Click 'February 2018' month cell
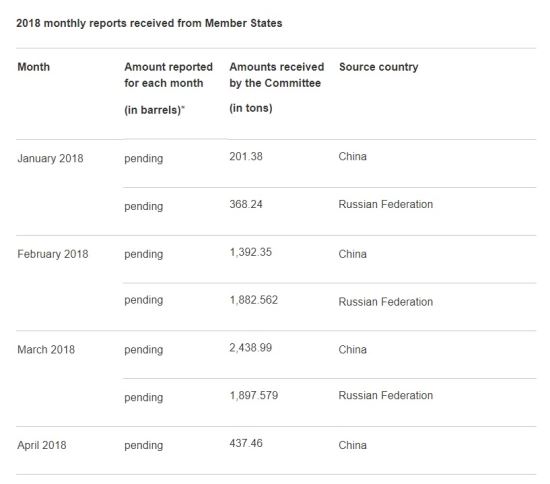The image size is (550, 484). (53, 254)
